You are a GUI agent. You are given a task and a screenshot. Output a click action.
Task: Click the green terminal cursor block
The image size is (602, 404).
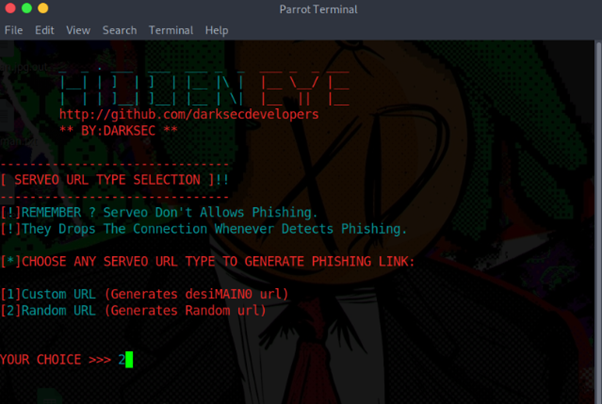pos(129,359)
